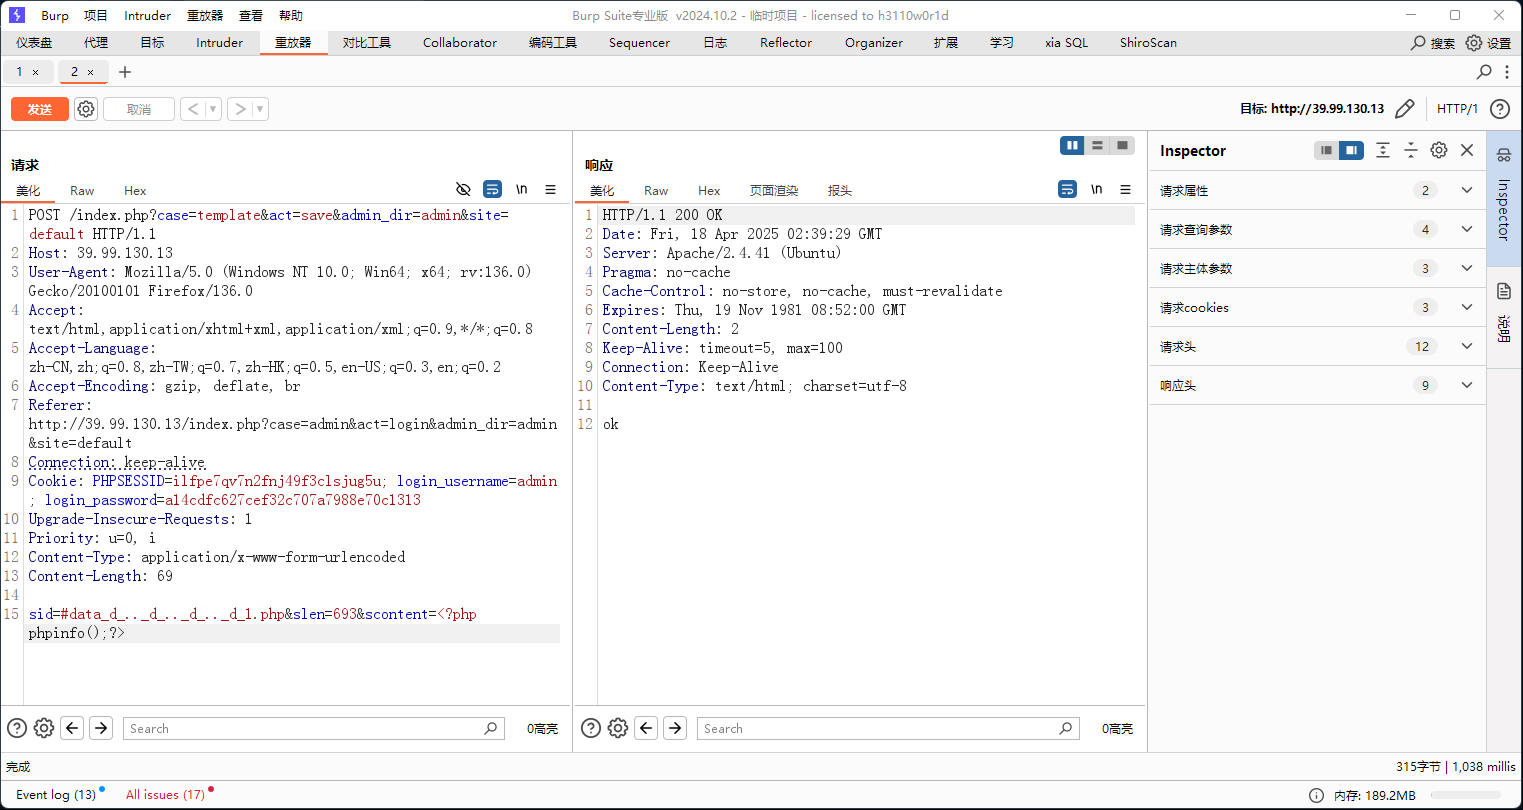
Task: Edit the target with the pencil icon
Action: (x=1405, y=109)
